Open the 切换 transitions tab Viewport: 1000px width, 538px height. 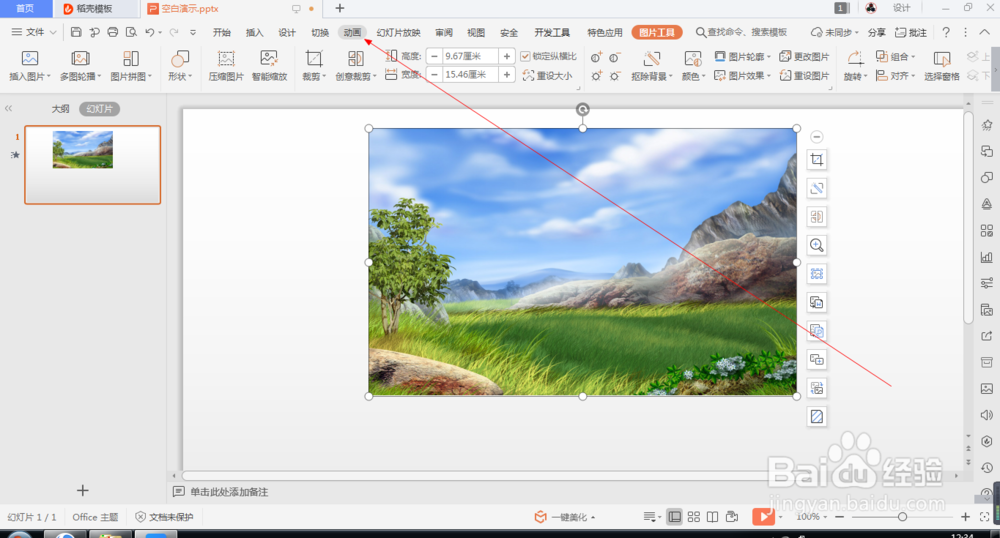320,32
